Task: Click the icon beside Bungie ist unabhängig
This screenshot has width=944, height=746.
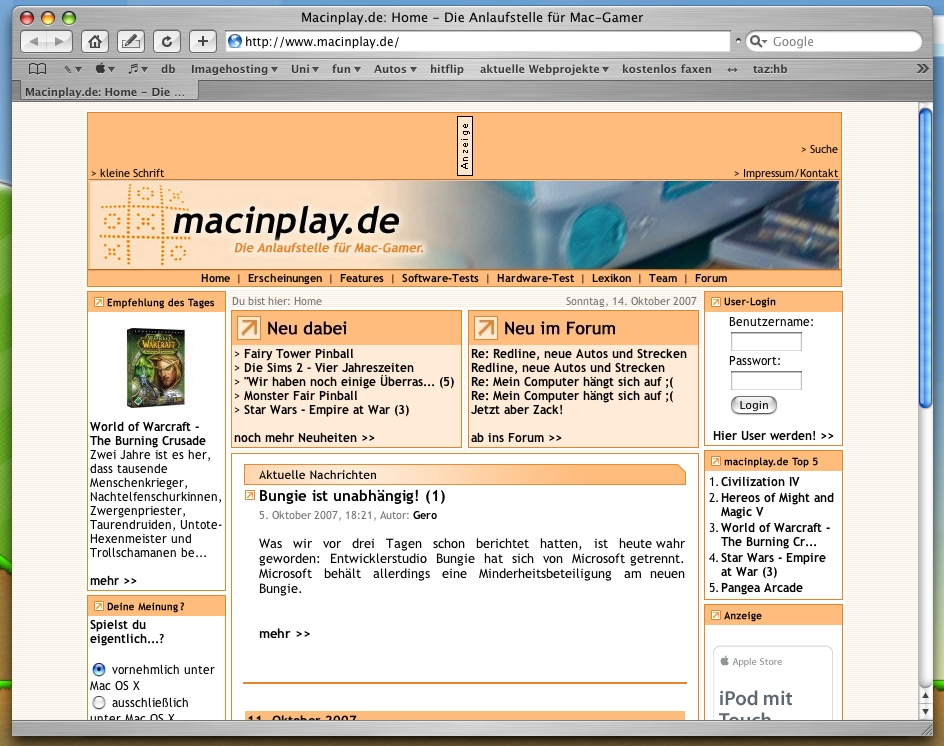Action: 250,496
